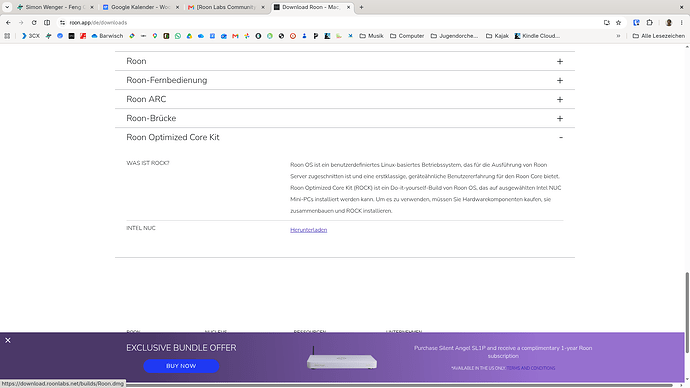Expand the Roon-Fernbedienung section

(345, 80)
